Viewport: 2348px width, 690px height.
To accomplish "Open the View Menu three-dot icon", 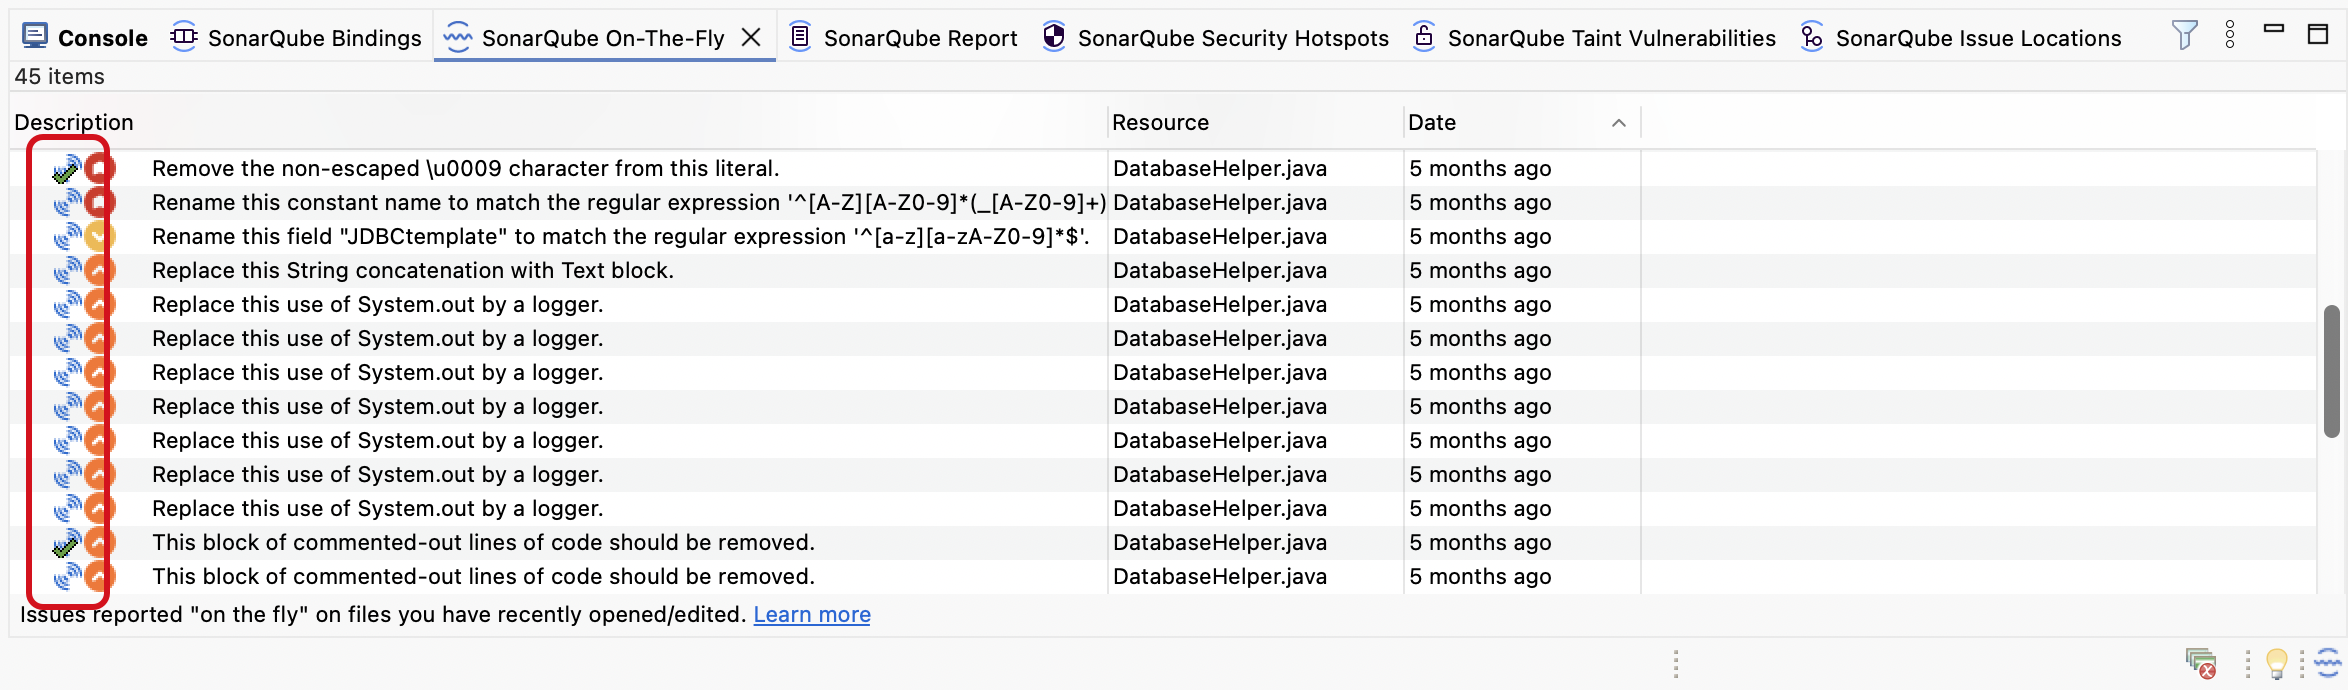I will click(x=2230, y=36).
